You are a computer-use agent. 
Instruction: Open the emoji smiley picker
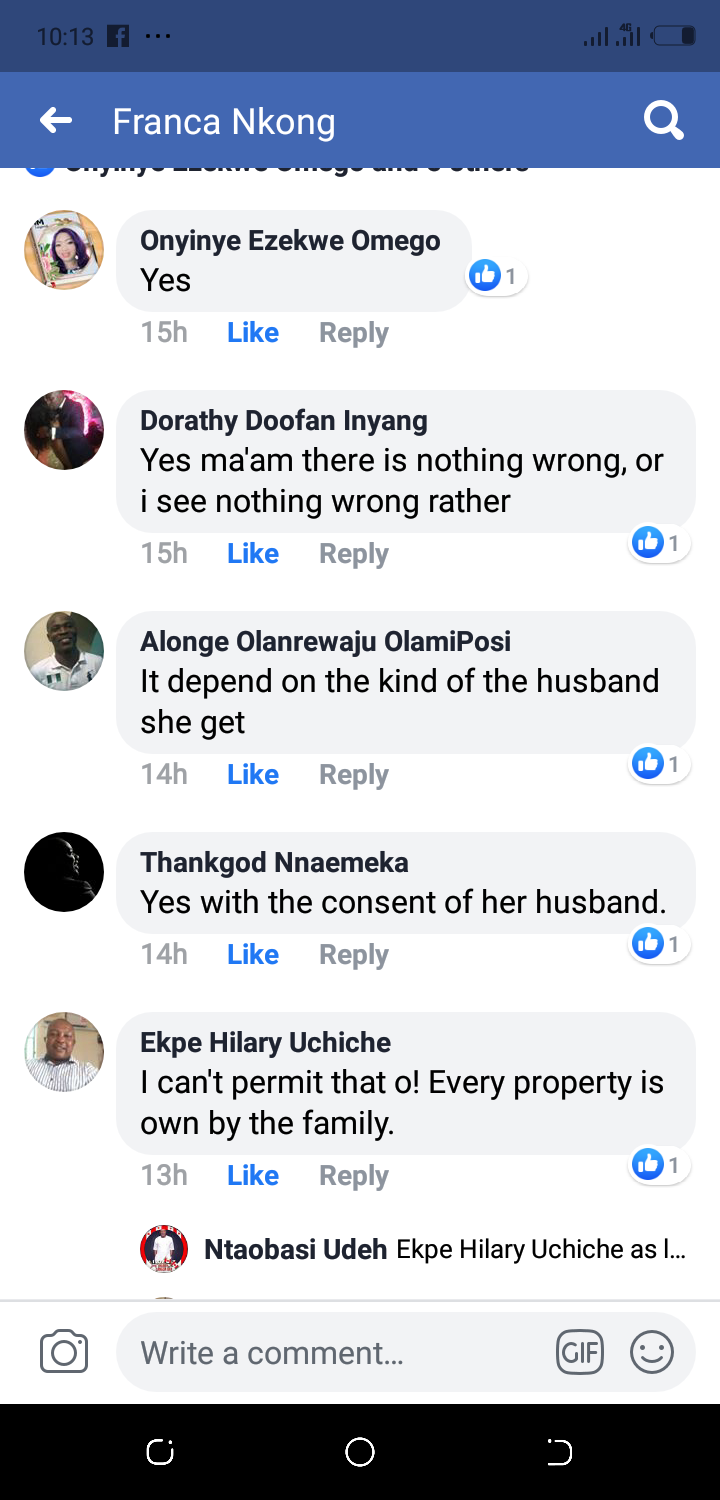pos(651,1353)
